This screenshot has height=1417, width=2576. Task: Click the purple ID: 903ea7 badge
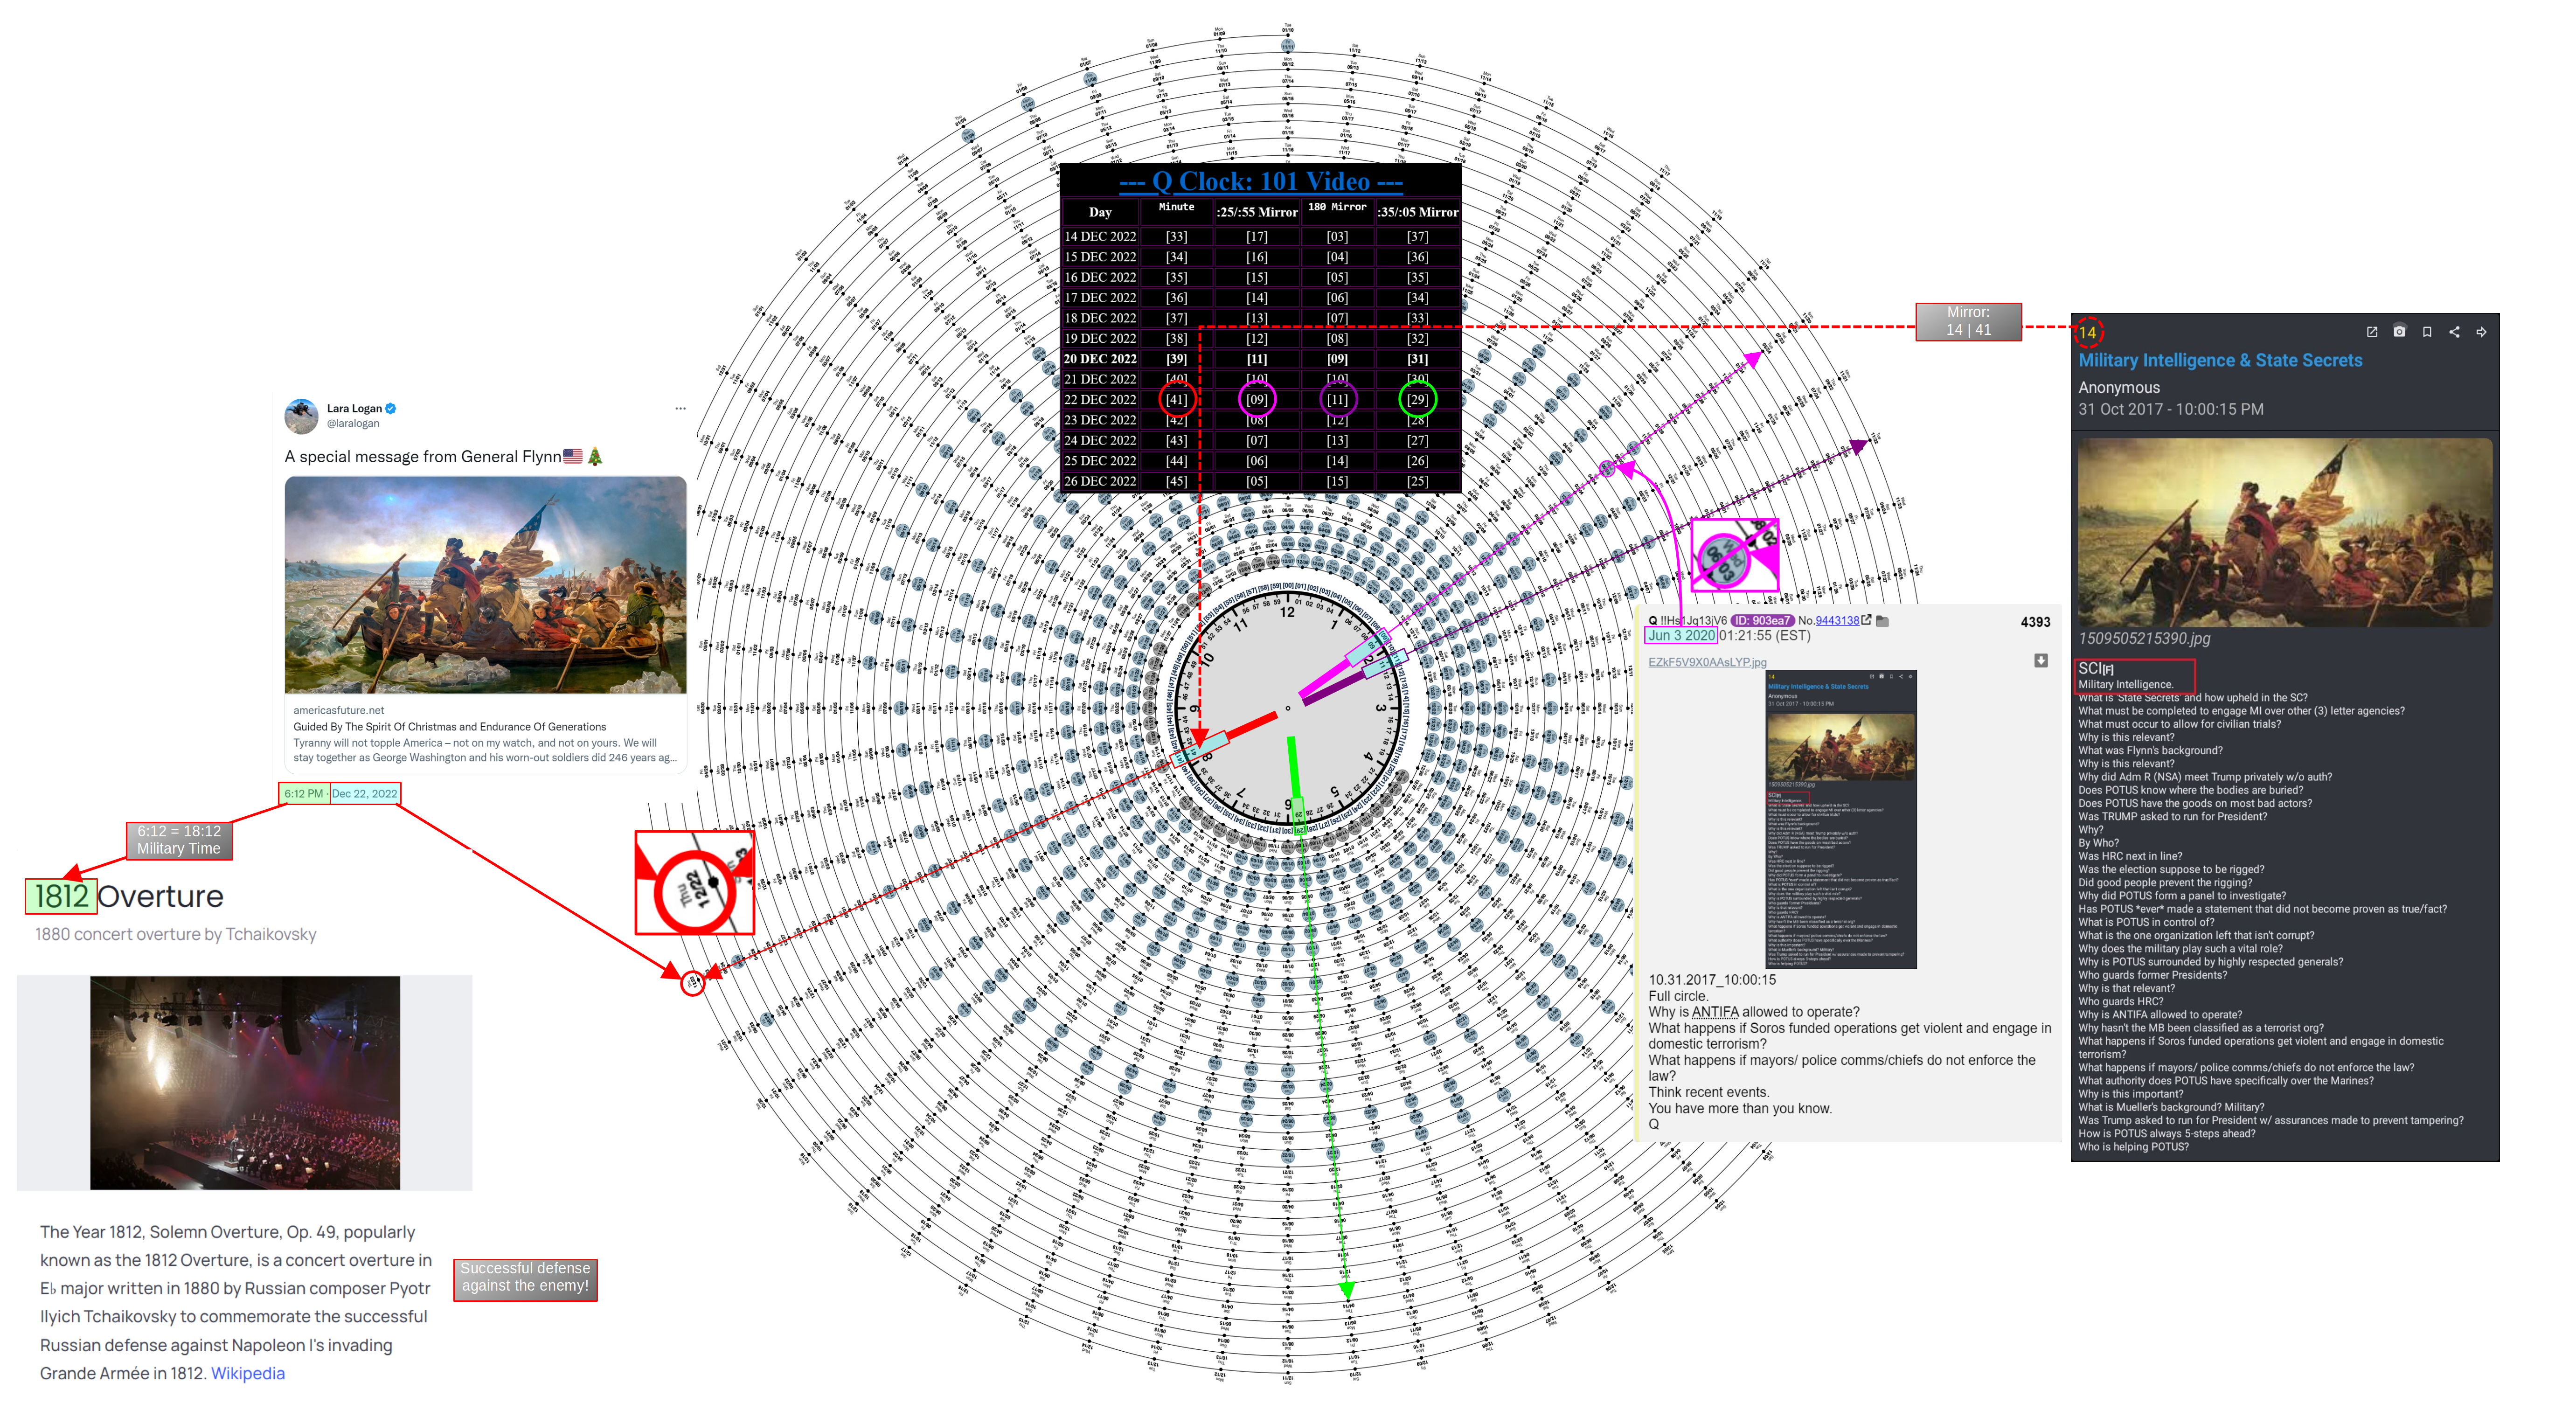point(1762,621)
